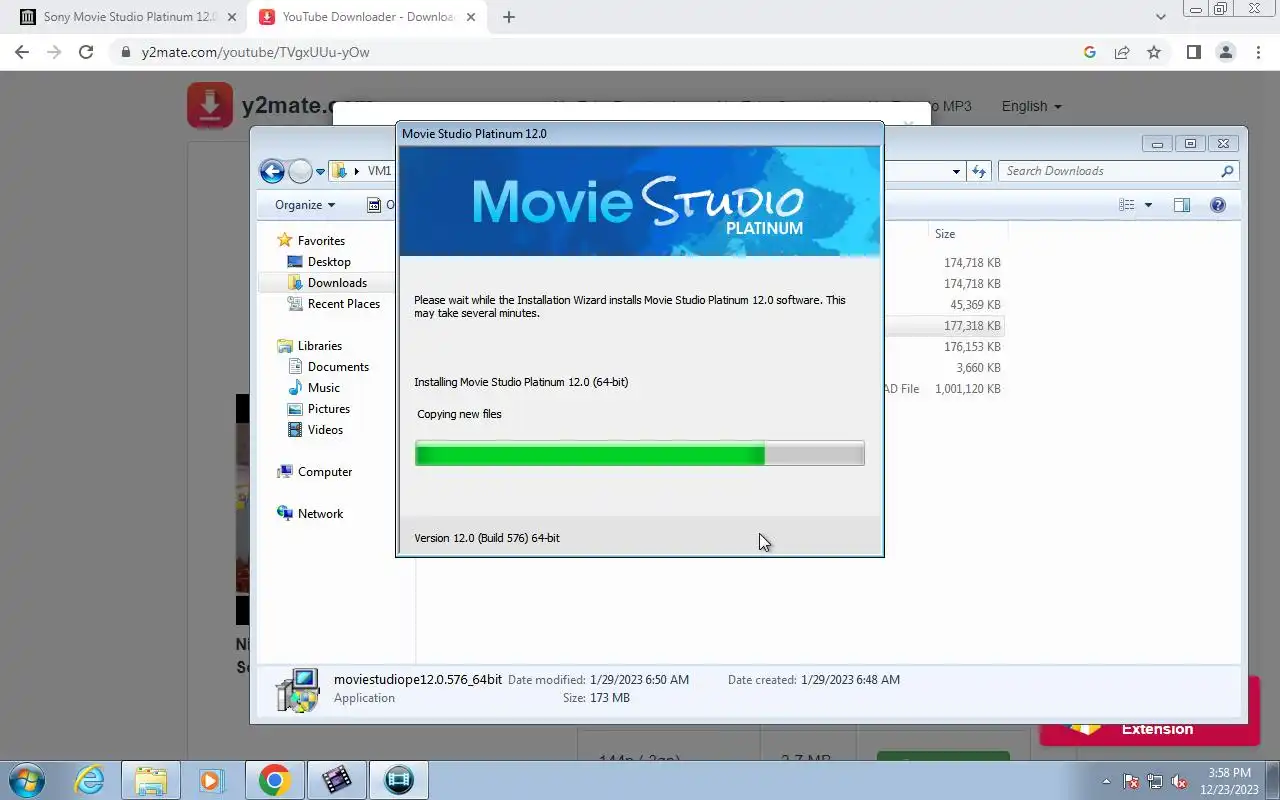Open Explorer help icon
This screenshot has width=1280, height=800.
(1218, 205)
